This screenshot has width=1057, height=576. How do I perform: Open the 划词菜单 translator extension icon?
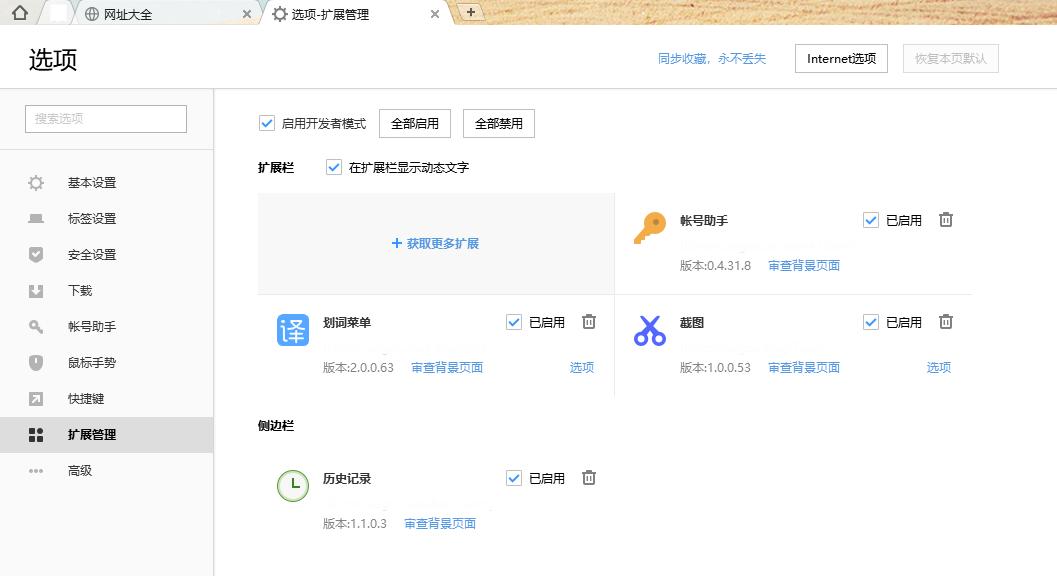(292, 330)
